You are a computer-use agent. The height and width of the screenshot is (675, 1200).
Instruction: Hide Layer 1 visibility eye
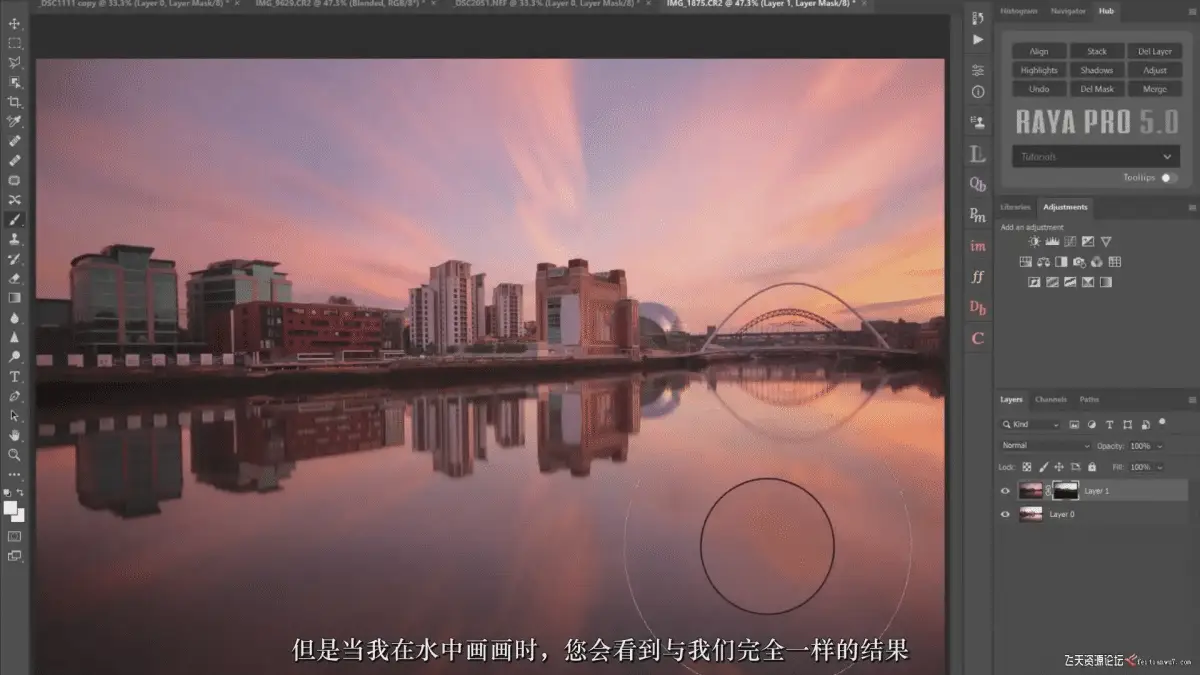(x=1006, y=491)
